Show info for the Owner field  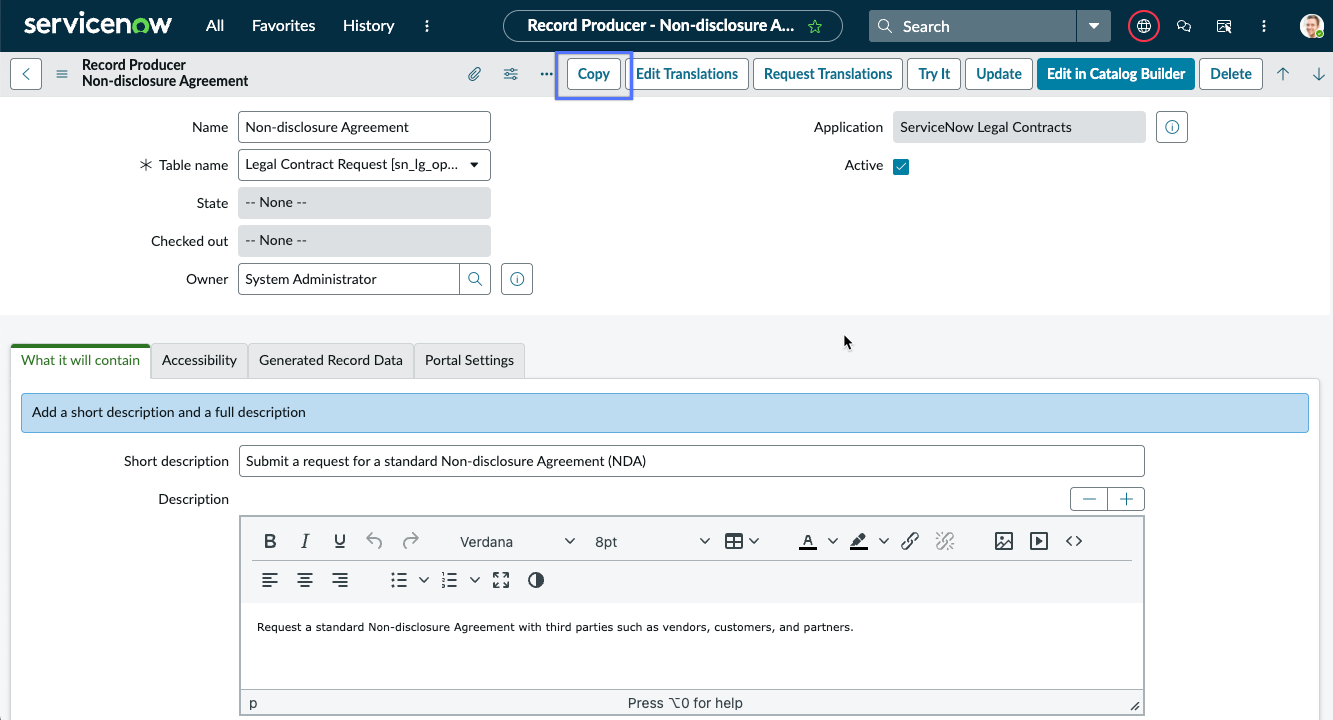tap(517, 279)
